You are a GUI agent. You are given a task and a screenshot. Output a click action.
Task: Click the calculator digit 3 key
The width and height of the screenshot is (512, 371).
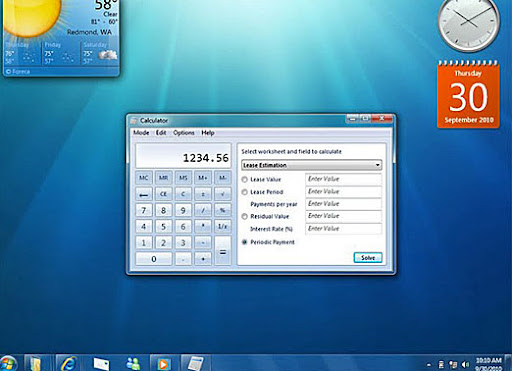(x=183, y=243)
